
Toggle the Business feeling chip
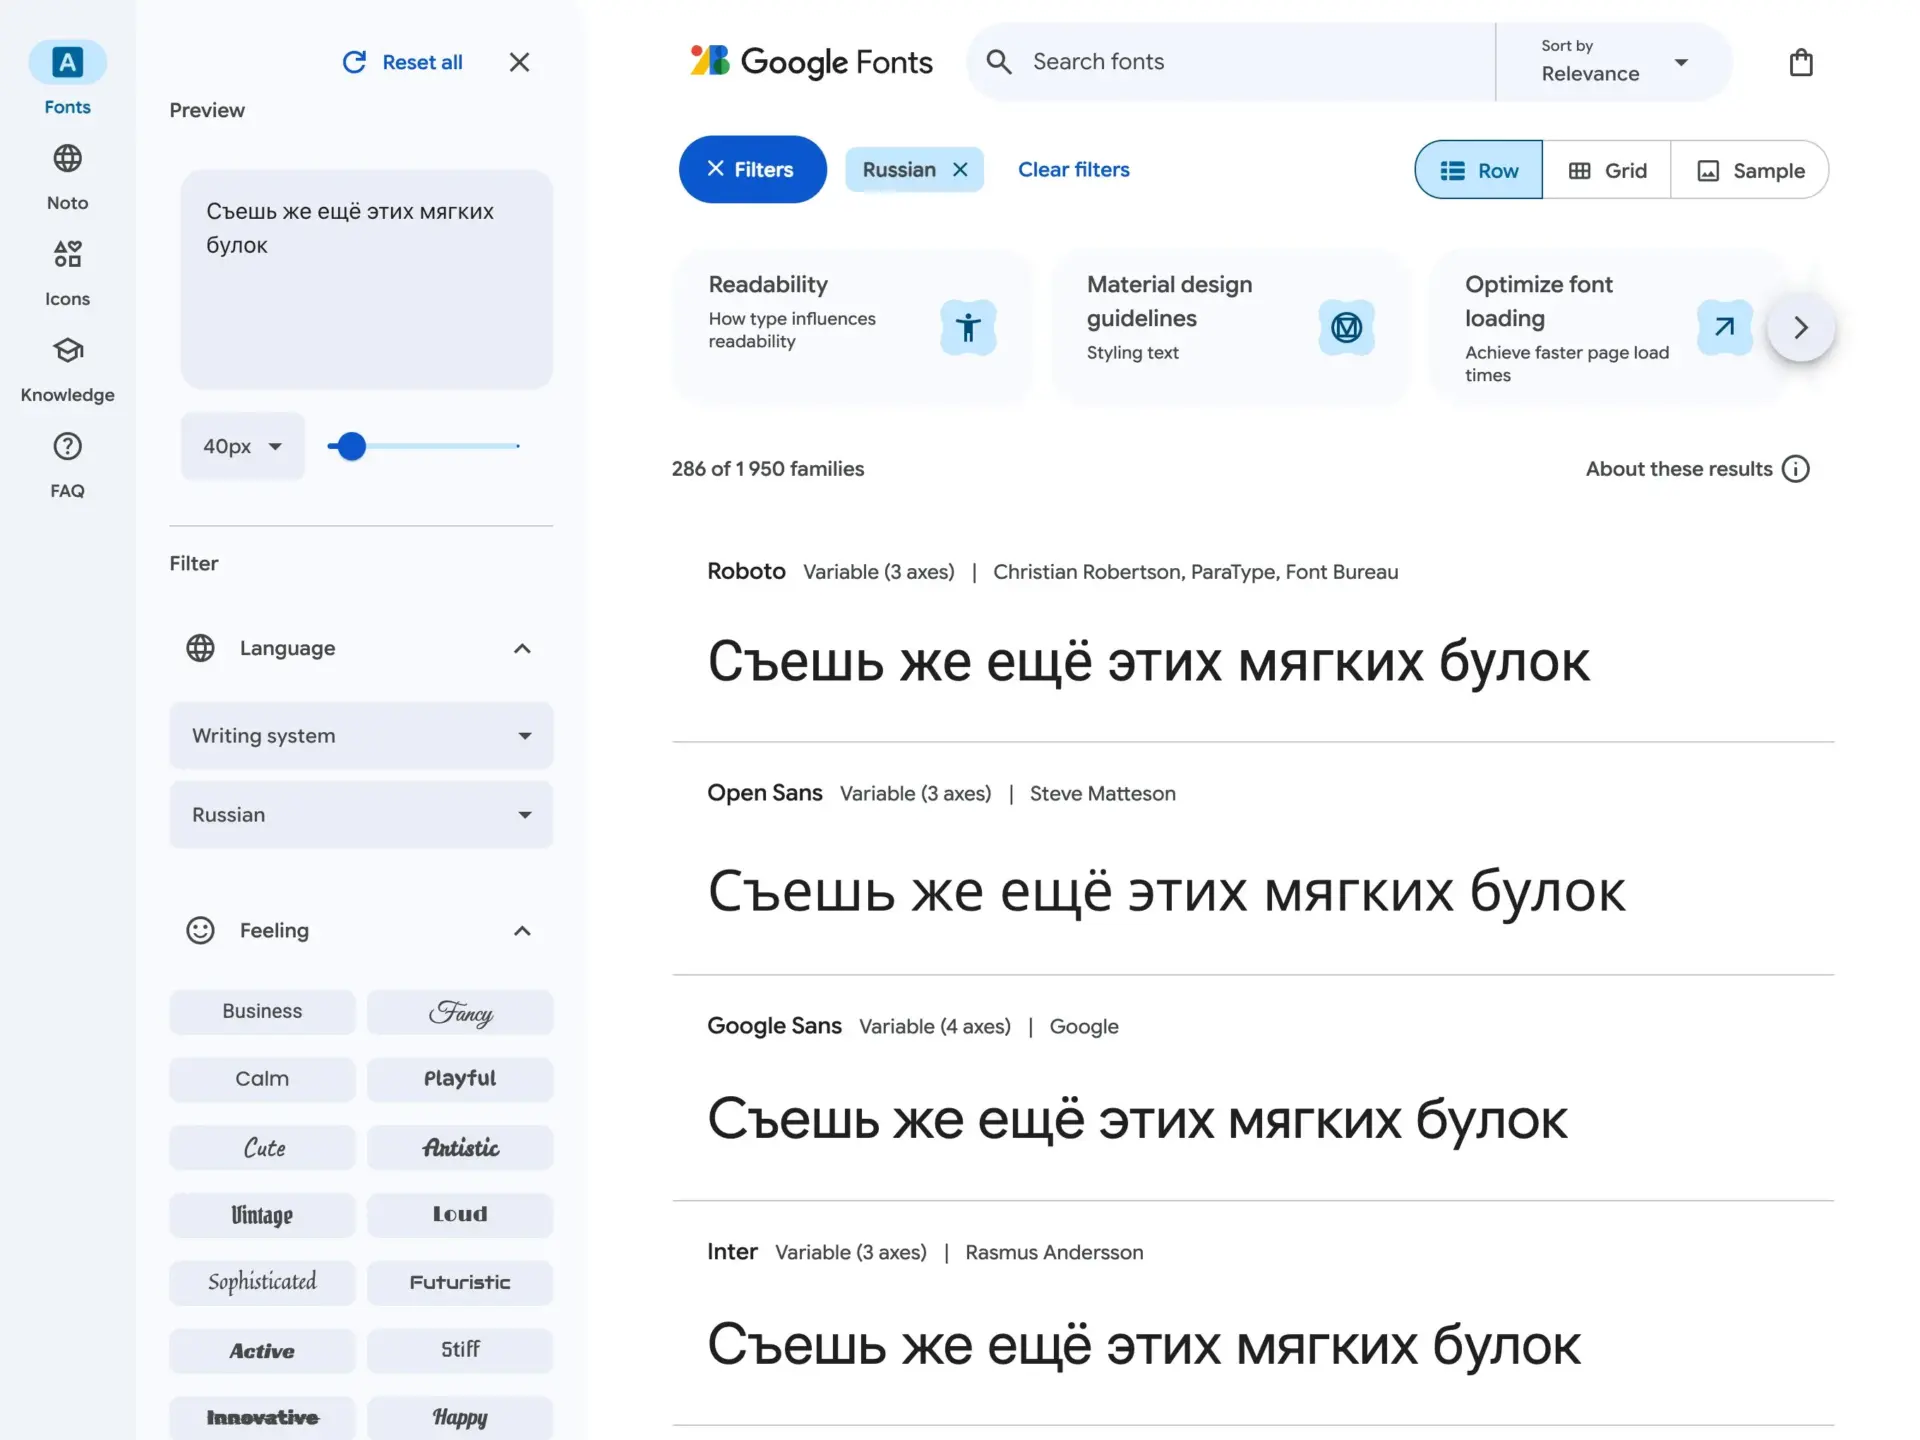[262, 1011]
